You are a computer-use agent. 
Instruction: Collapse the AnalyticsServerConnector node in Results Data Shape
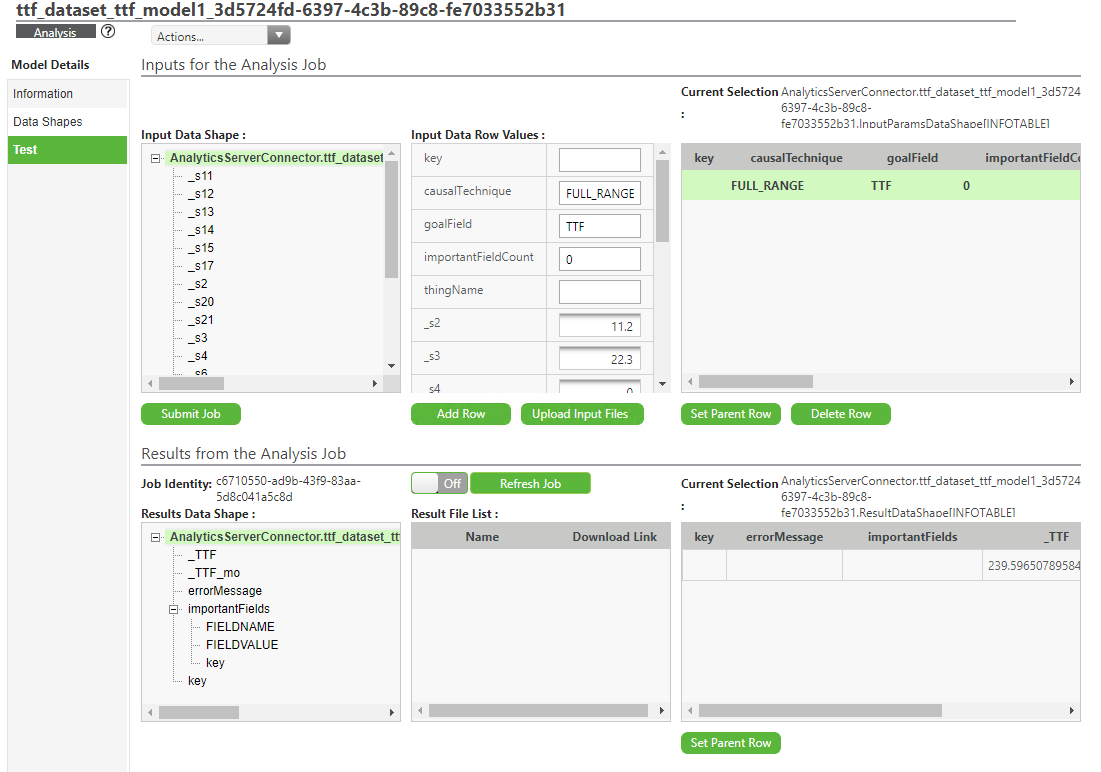[157, 536]
